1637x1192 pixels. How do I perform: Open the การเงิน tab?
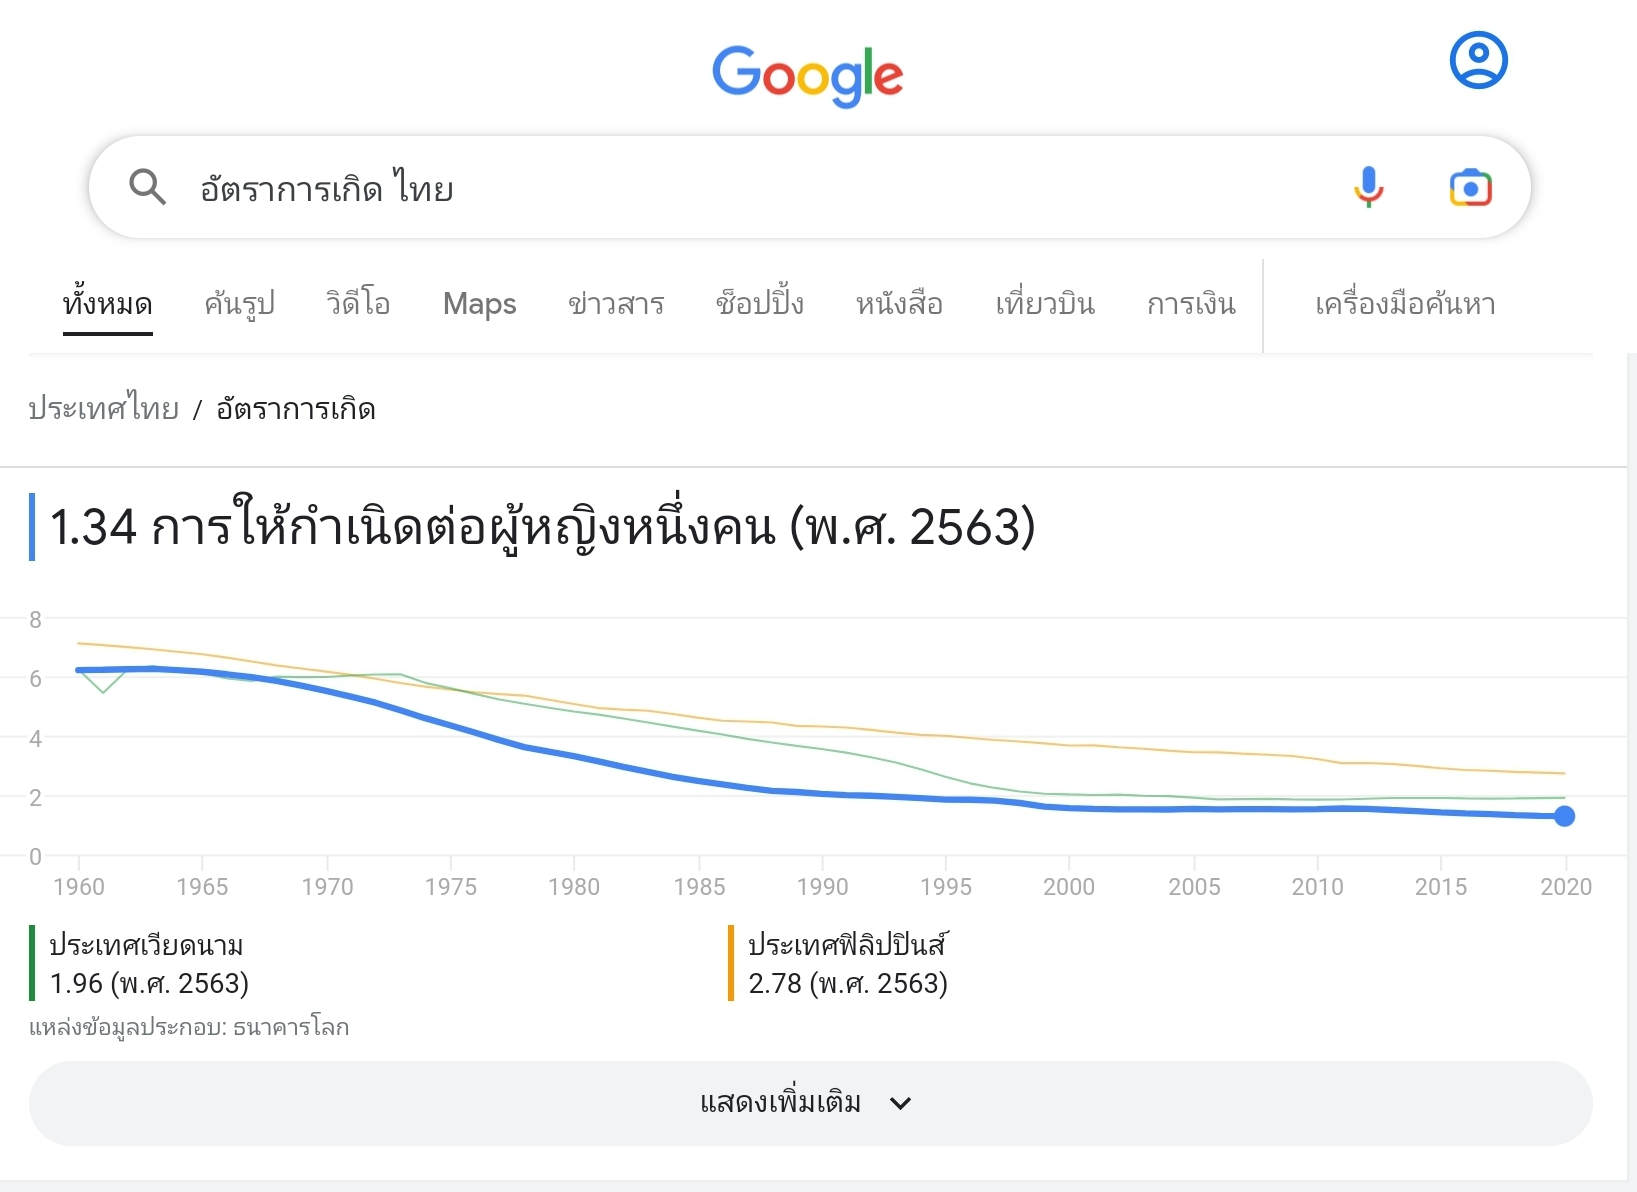(x=1191, y=304)
